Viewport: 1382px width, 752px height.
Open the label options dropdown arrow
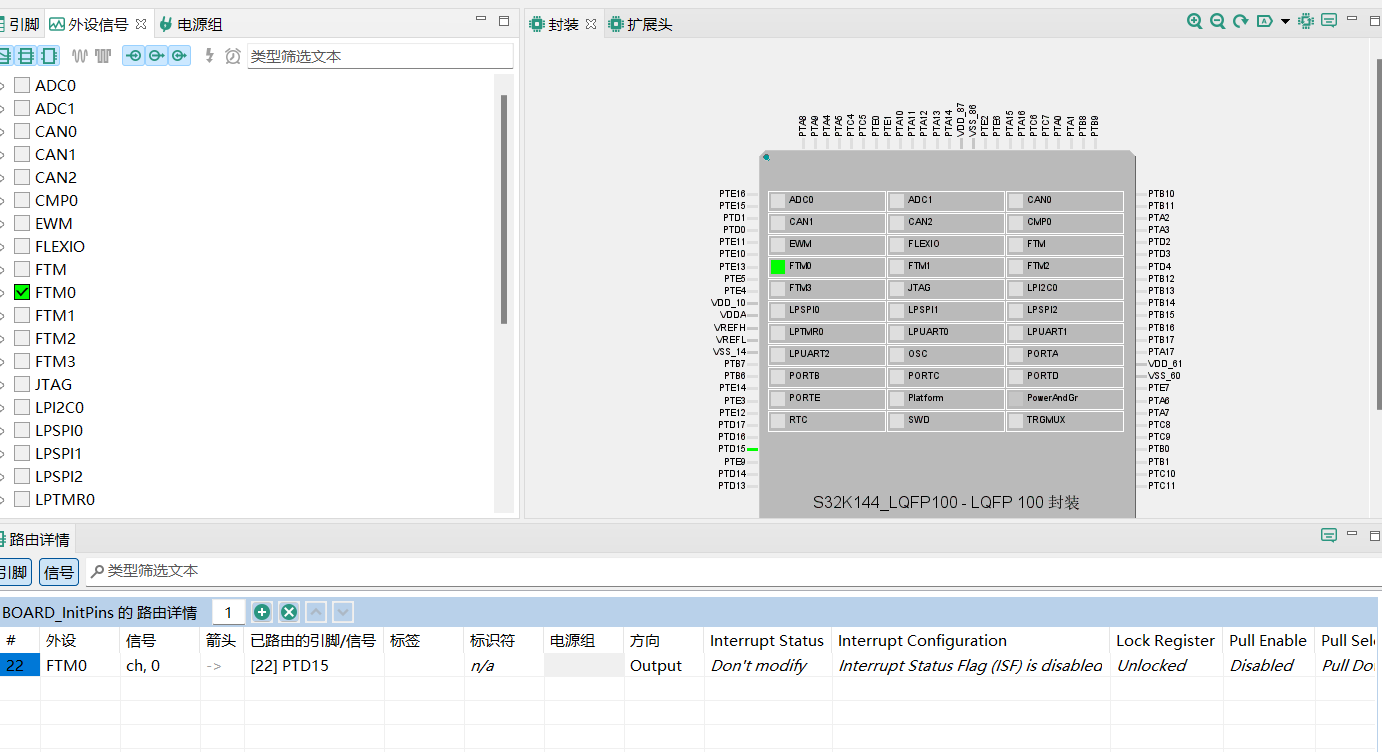tap(1286, 21)
